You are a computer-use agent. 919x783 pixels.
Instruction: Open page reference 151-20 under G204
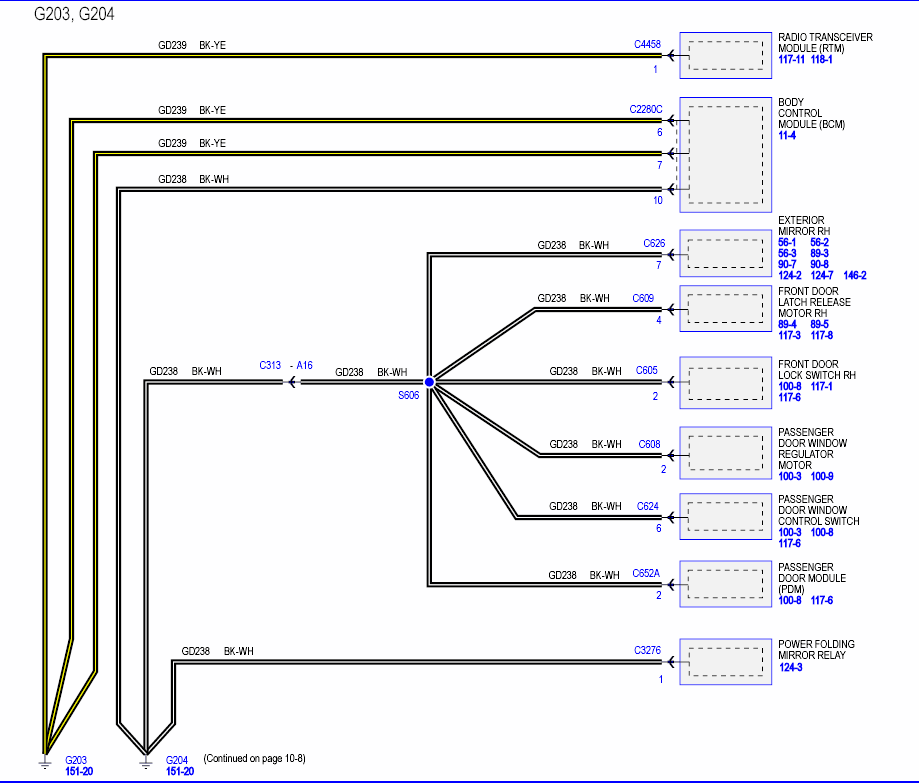[x=180, y=772]
